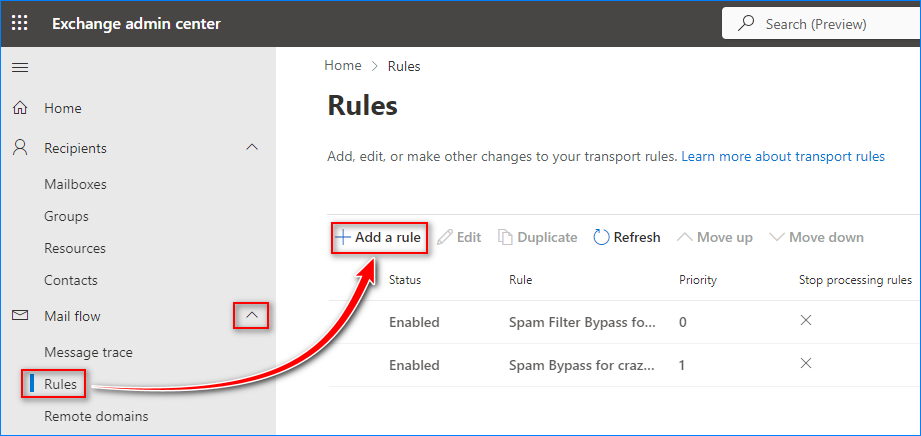Screen dimensions: 921x436
Task: Click the Move down button label
Action: 826,237
